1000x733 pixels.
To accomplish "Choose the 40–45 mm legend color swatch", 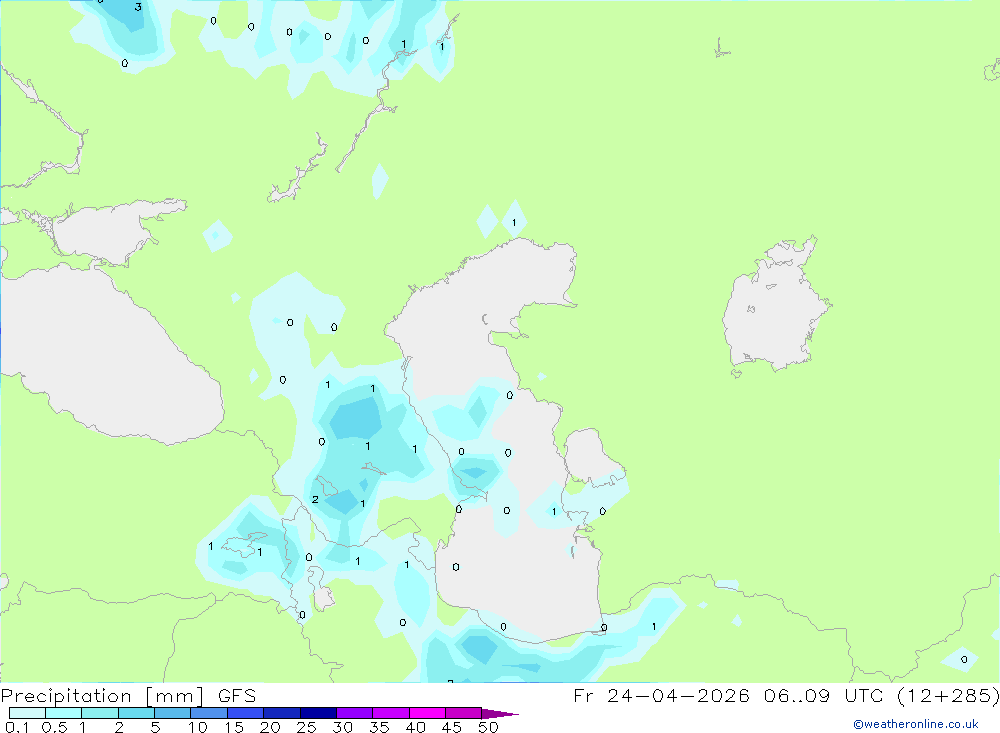I will tap(427, 713).
